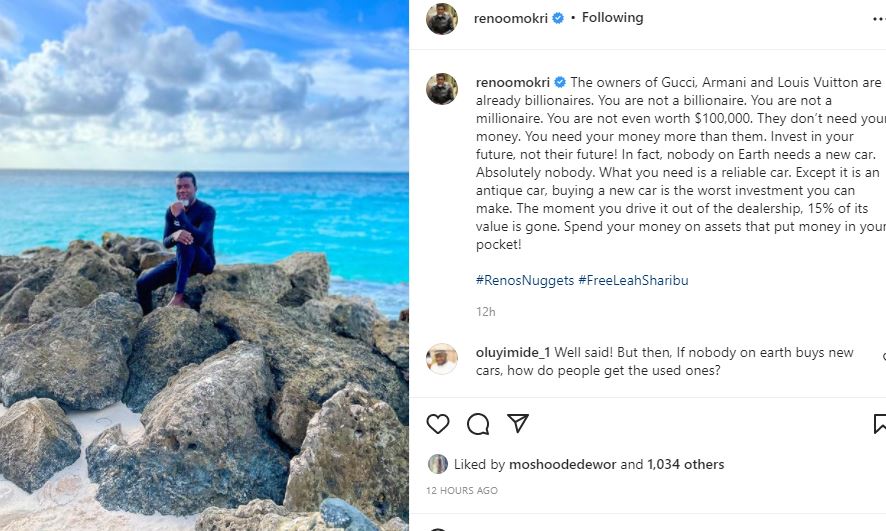This screenshot has height=531, width=886.
Task: Open the moshoodedewor profile link
Action: (564, 464)
